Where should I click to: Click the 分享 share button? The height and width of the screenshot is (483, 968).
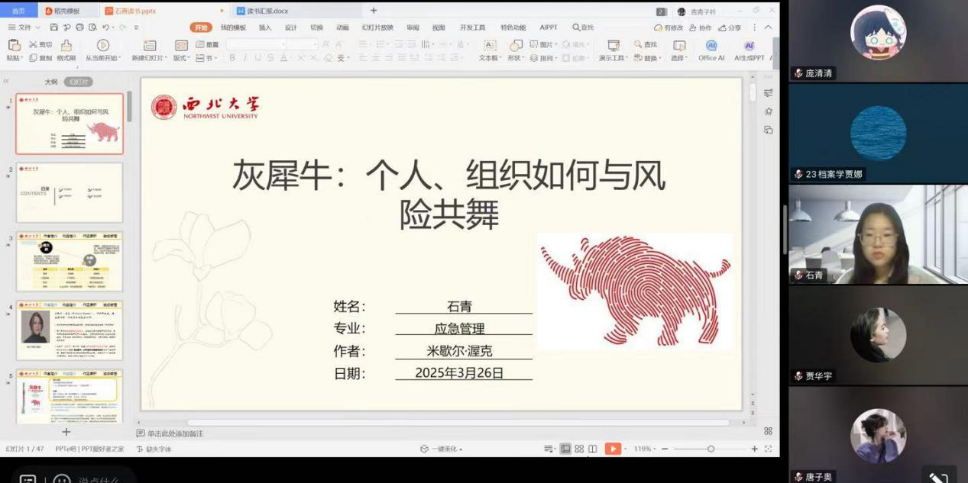point(730,27)
